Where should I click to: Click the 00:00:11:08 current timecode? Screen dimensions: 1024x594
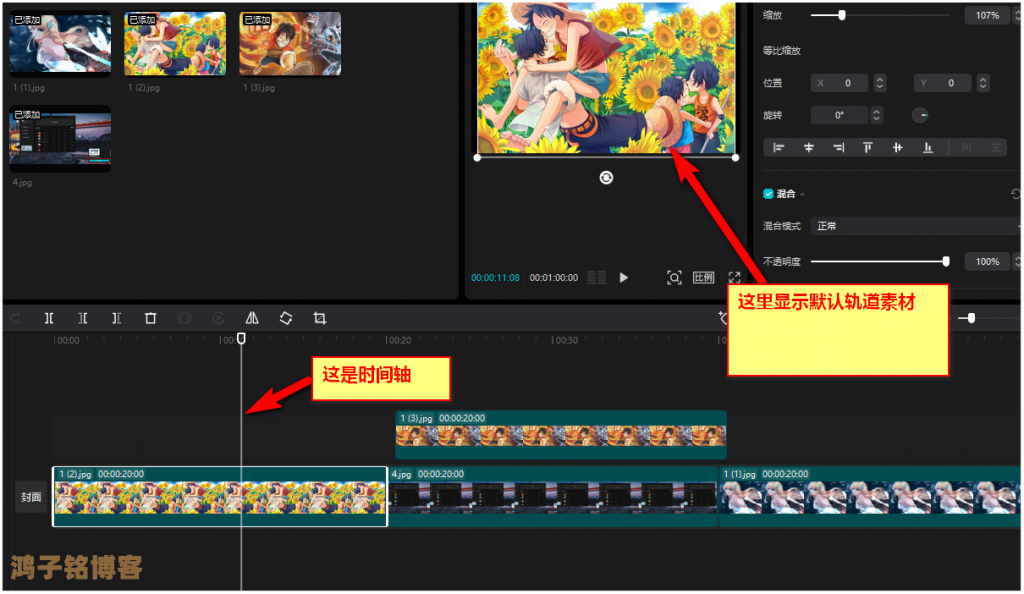pos(495,277)
